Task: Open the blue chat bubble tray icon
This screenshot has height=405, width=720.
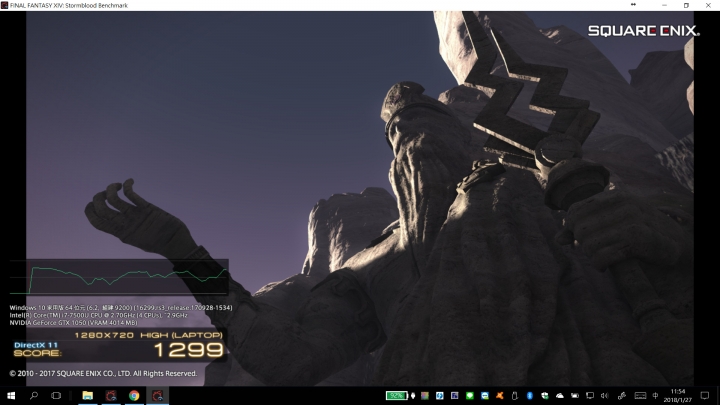Action: click(484, 395)
